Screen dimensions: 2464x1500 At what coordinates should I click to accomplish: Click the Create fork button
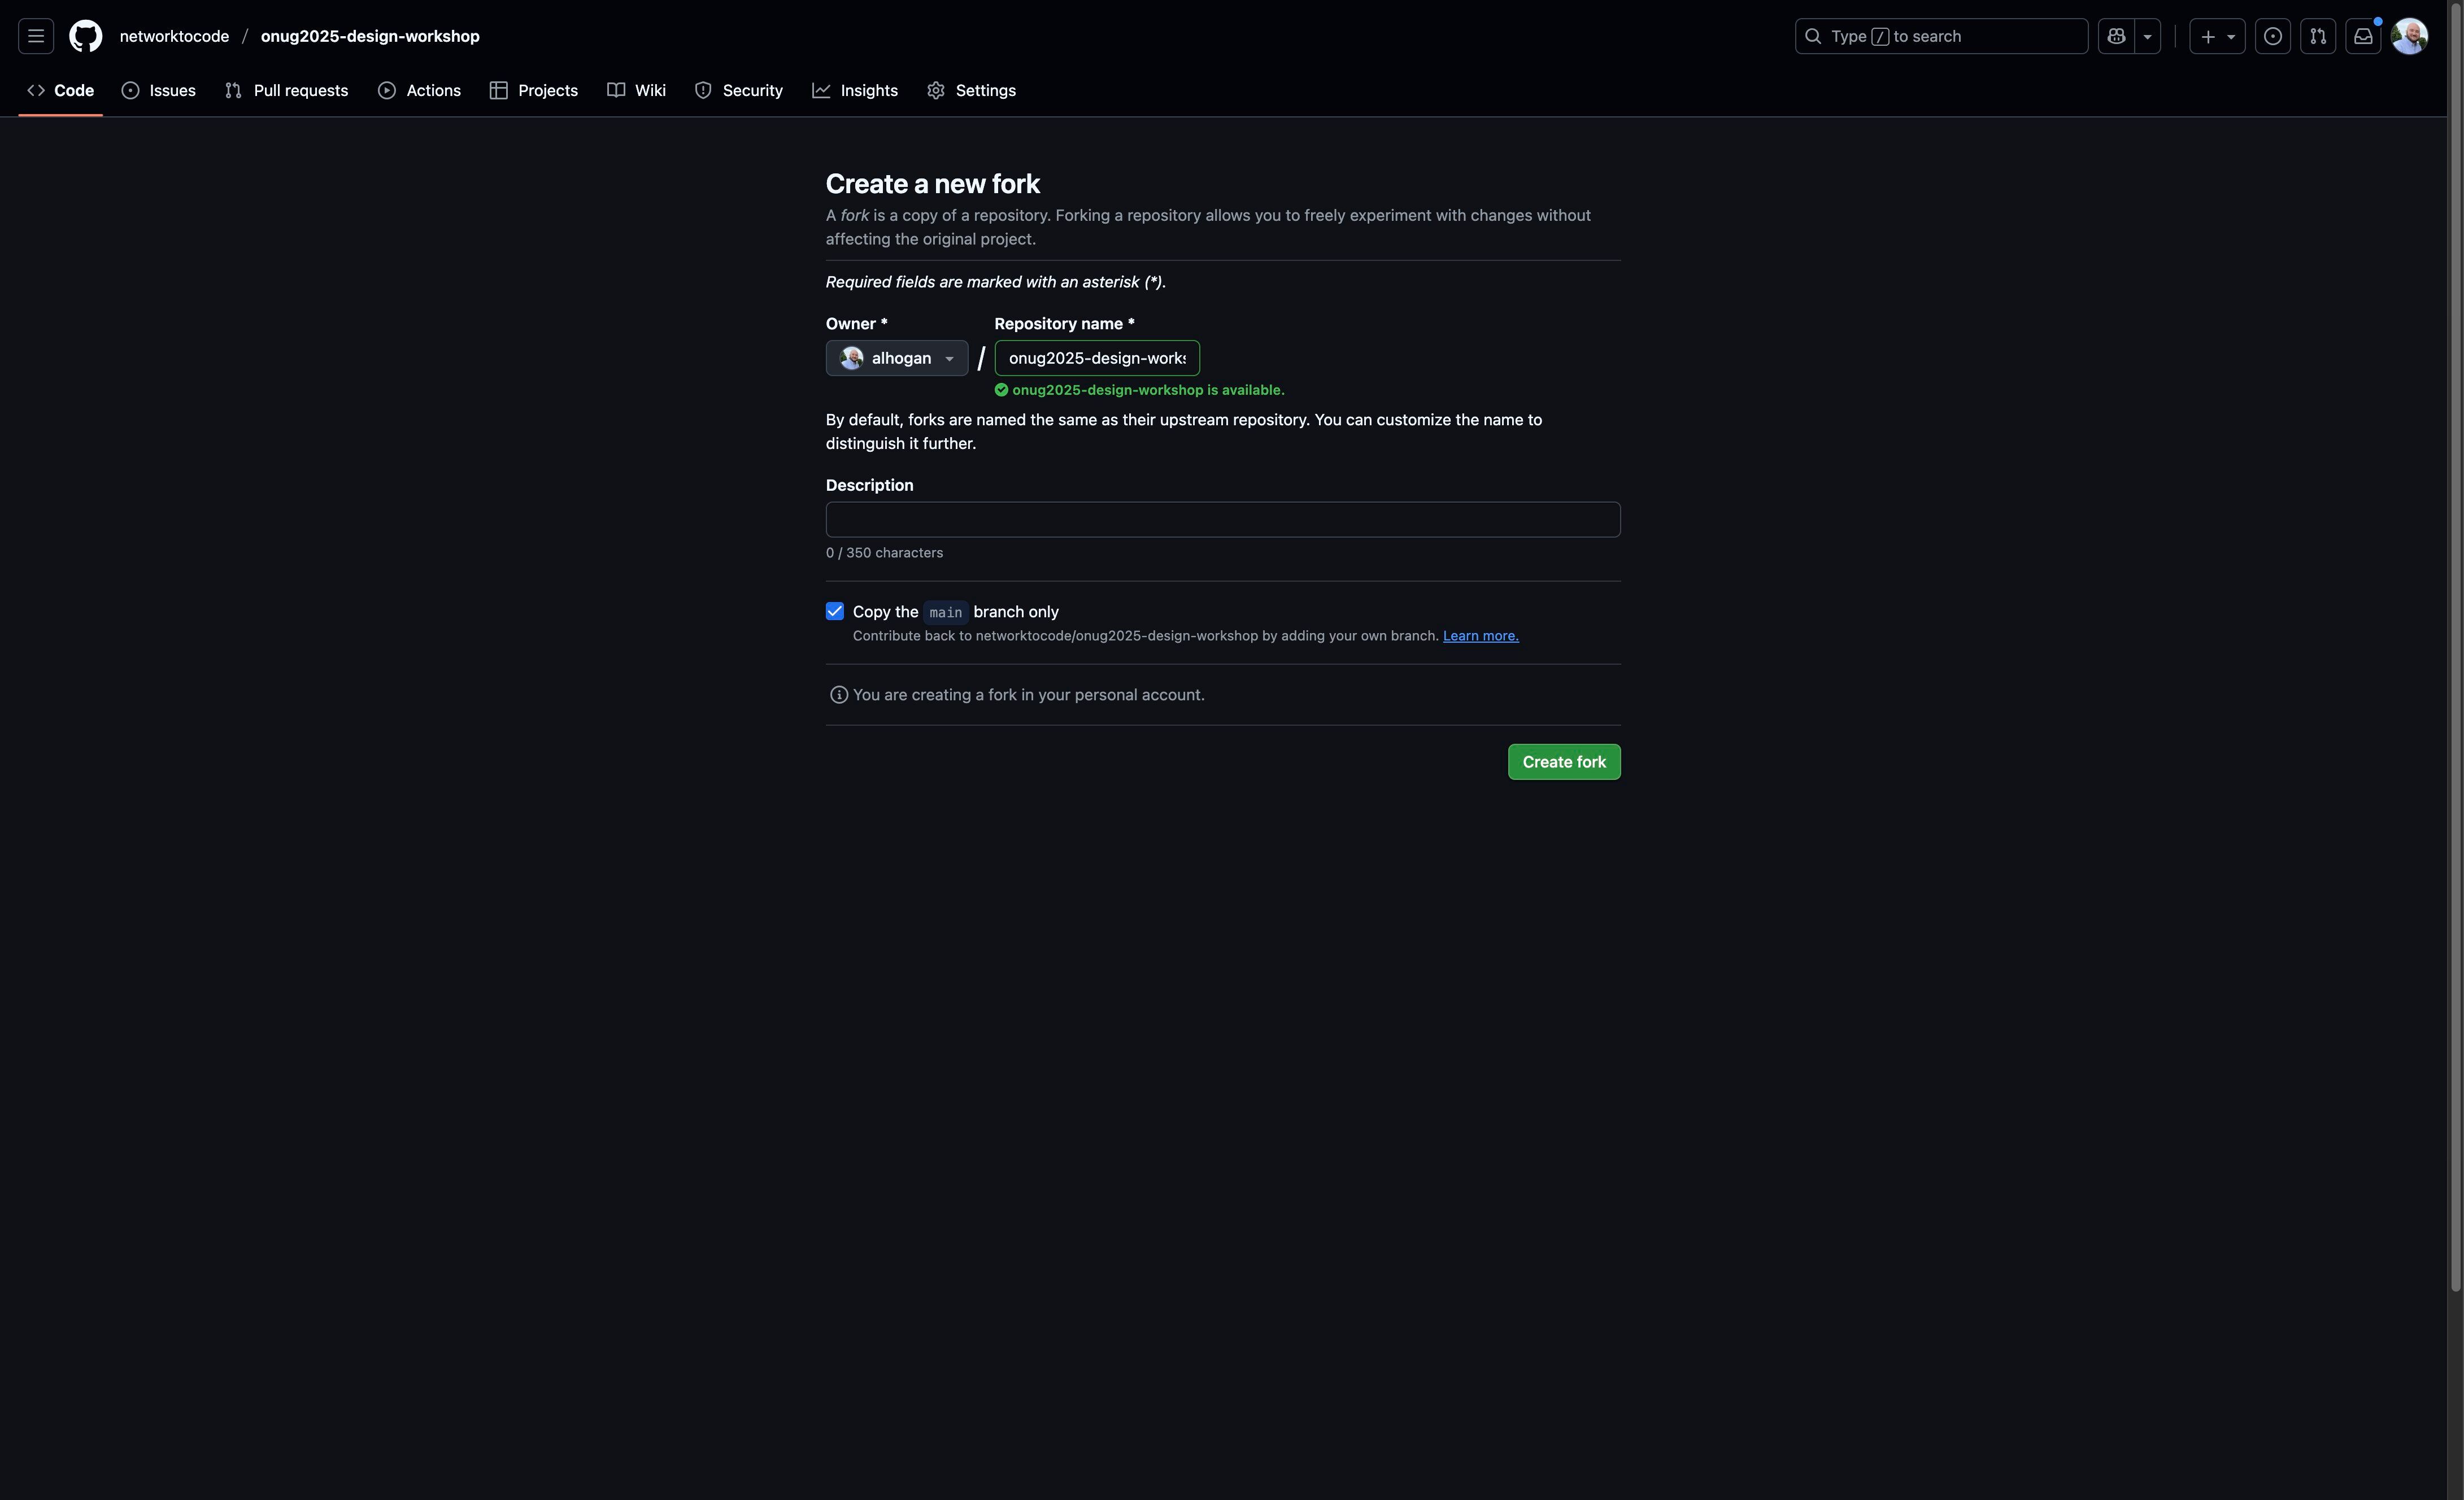coord(1564,762)
